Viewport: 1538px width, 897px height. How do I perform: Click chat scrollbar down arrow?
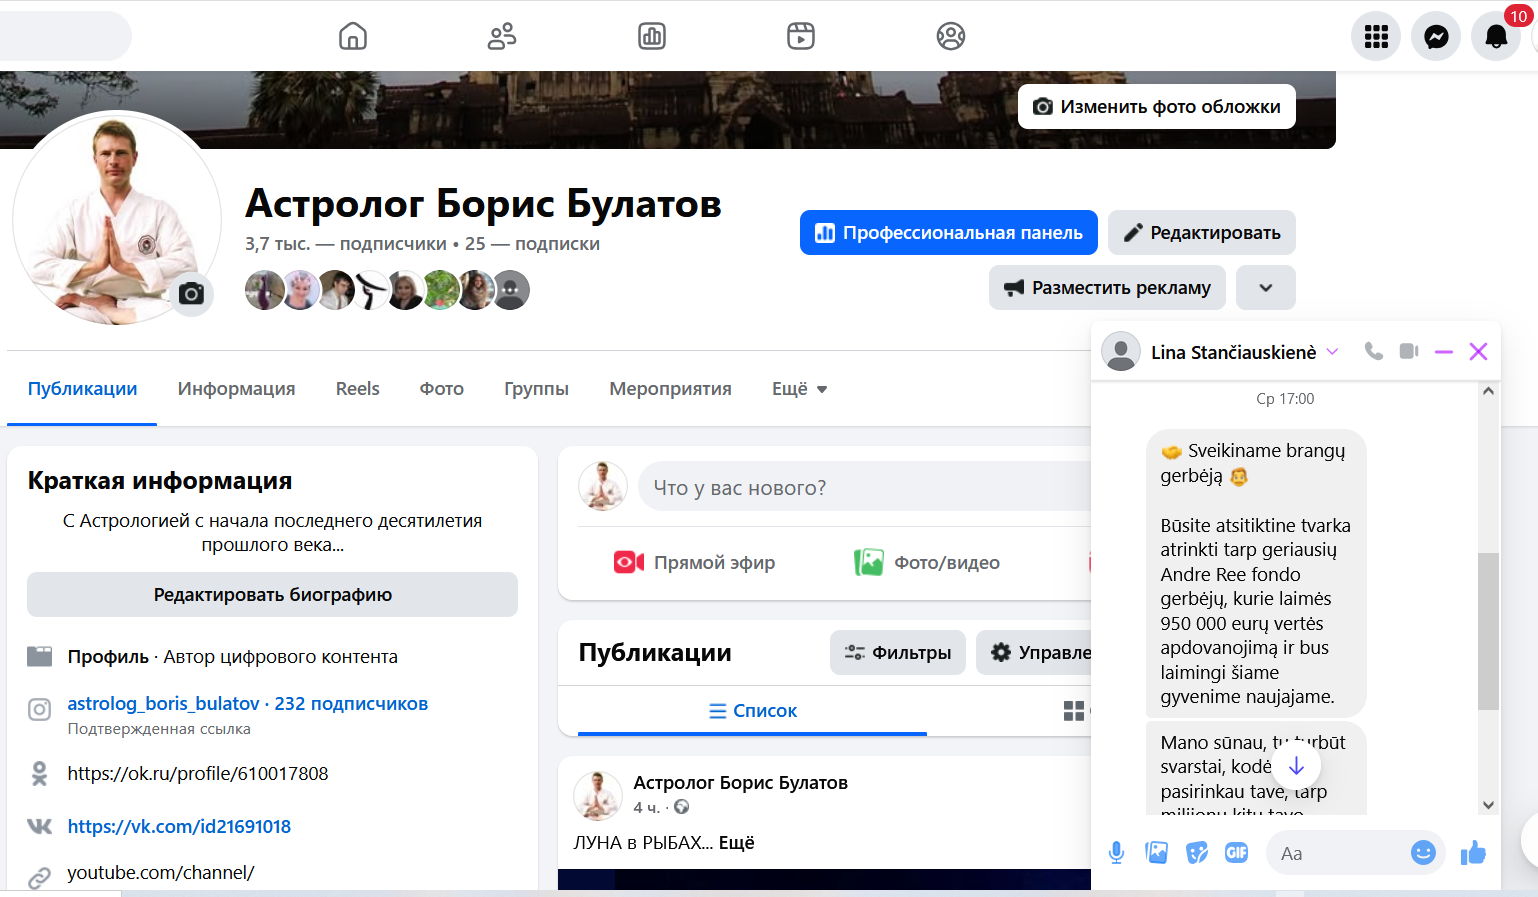pos(1488,805)
